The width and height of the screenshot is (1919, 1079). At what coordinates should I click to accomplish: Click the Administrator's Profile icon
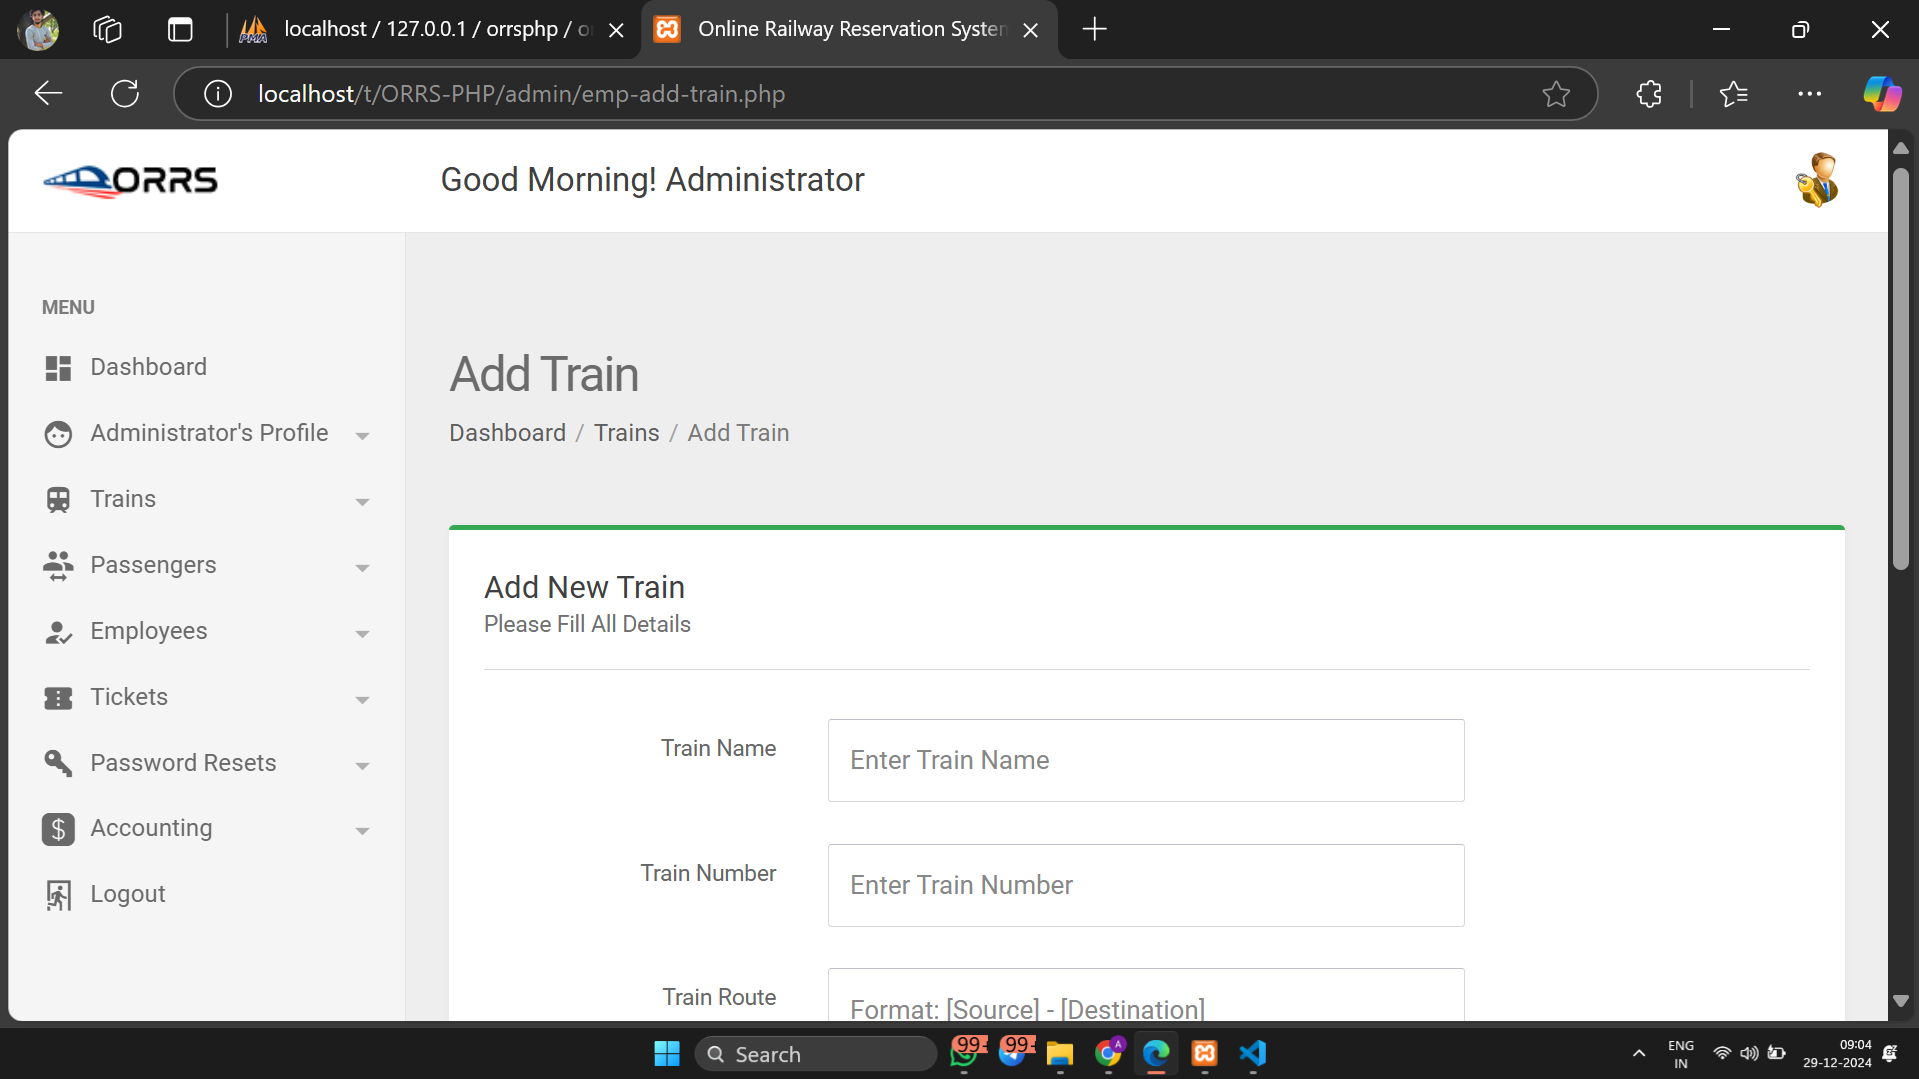coord(58,433)
